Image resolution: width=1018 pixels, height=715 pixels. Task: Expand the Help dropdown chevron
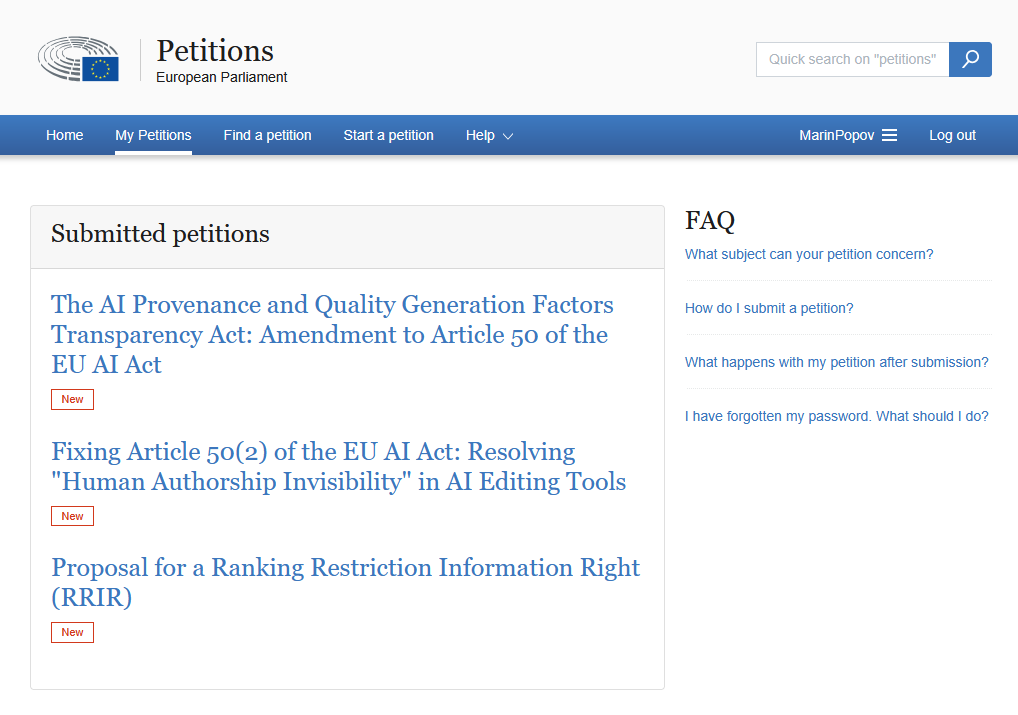pos(508,136)
